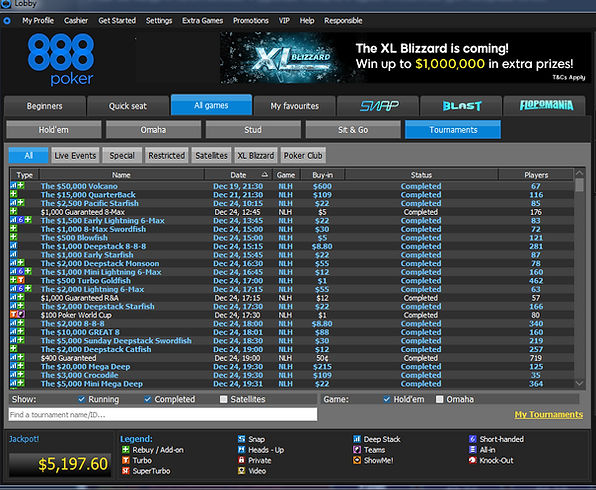Viewport: 596px width, 490px height.
Task: Open the BLAST tab
Action: click(461, 106)
